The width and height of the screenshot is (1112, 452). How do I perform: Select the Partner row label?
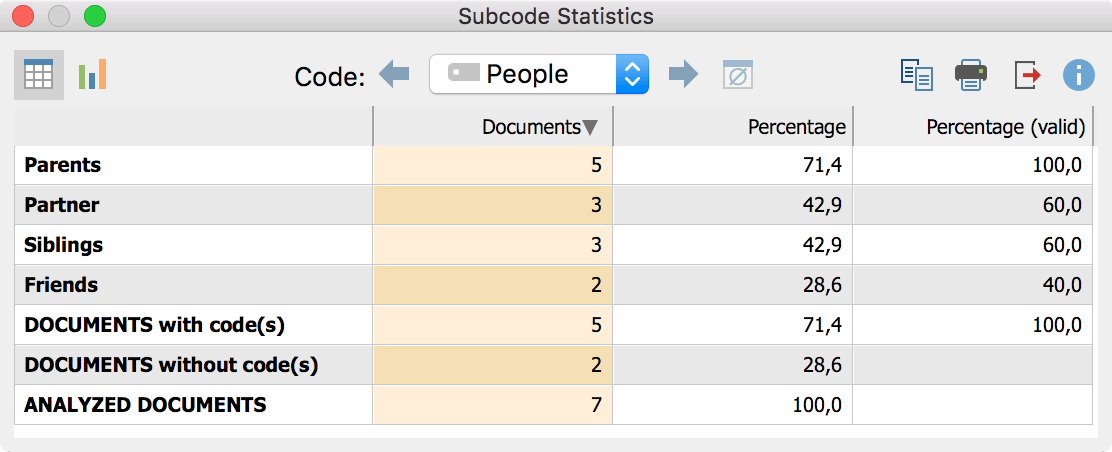point(62,205)
